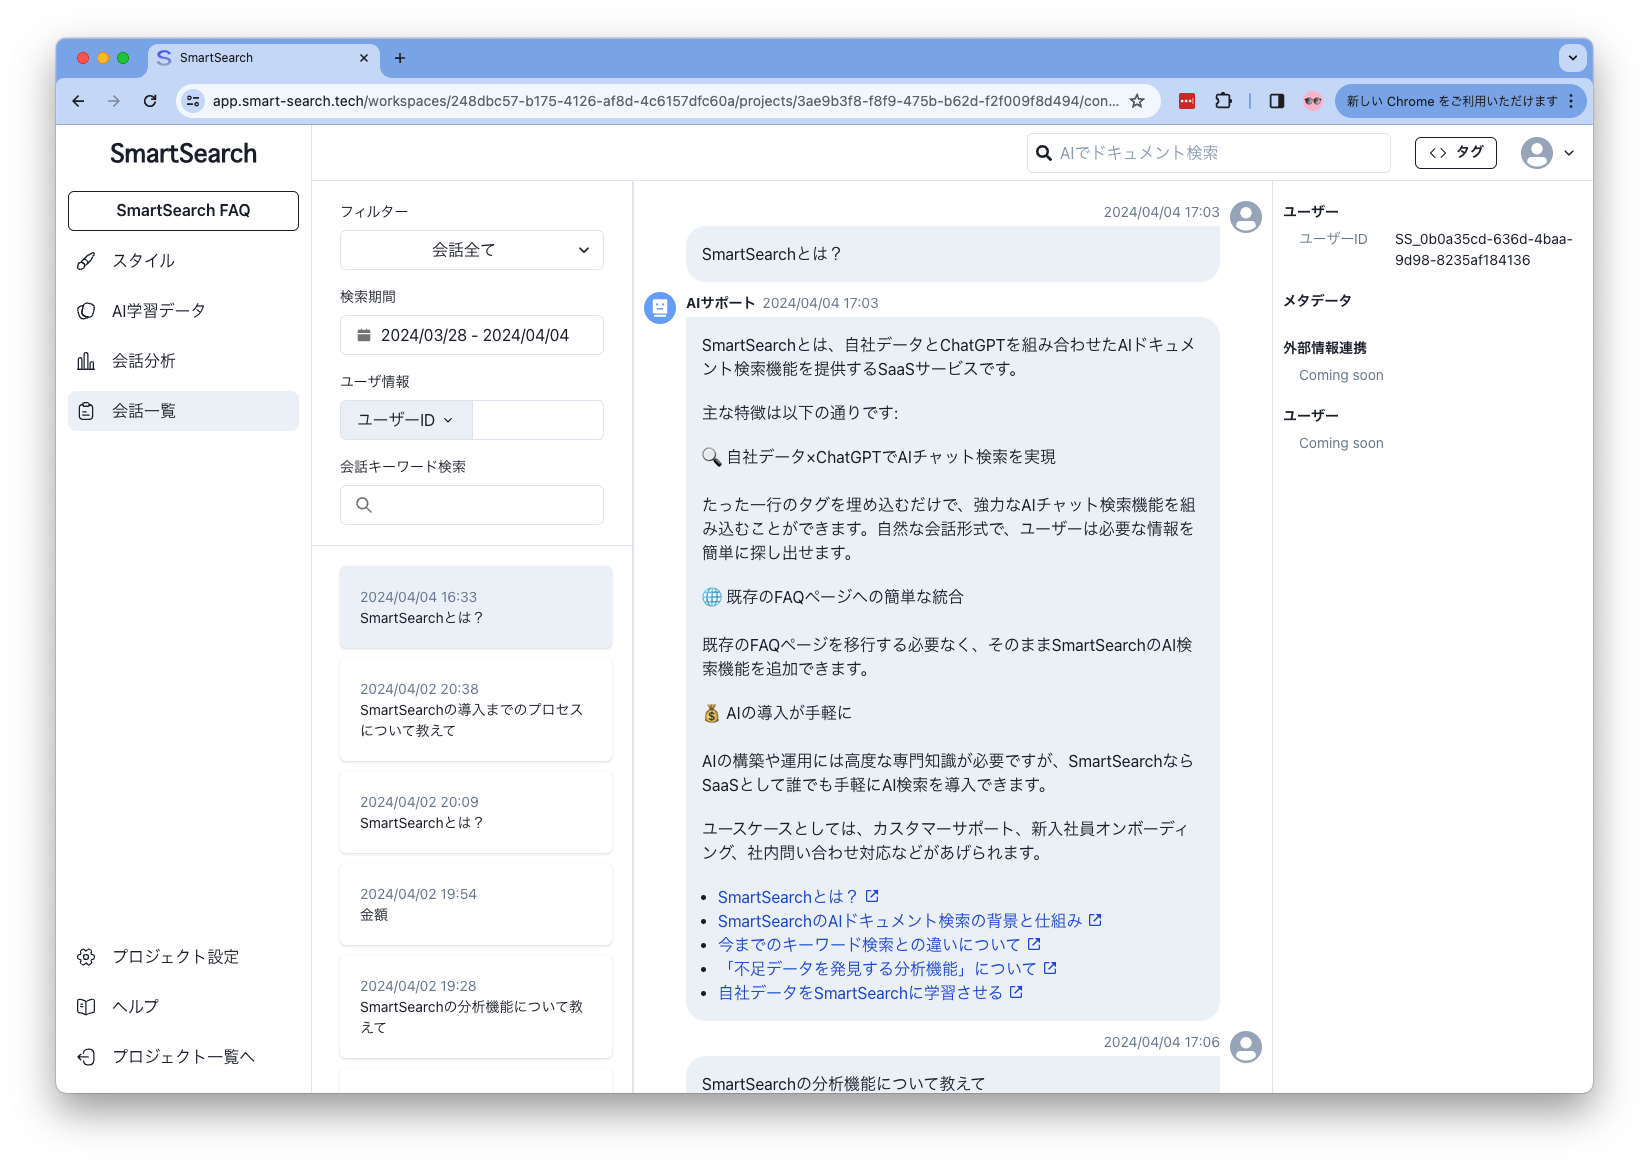Select the 会話一覧 sidebar item
This screenshot has width=1649, height=1167.
(x=183, y=411)
